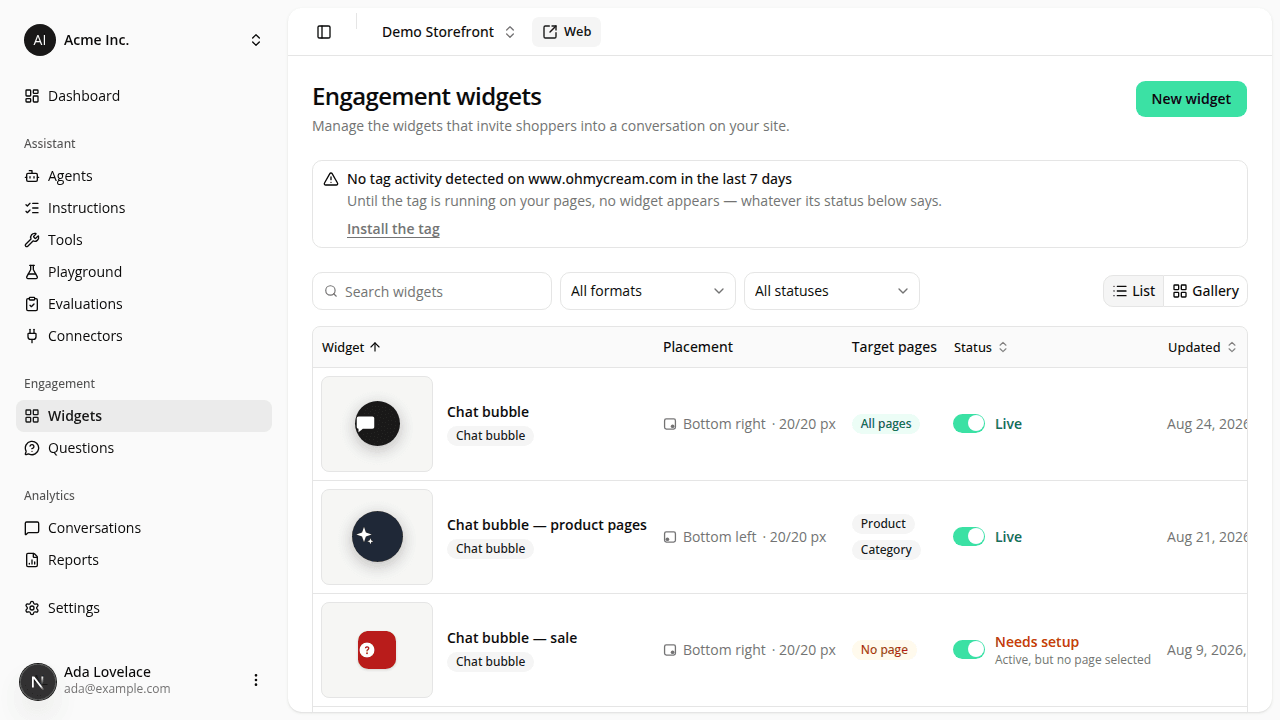Open Settings with the gear icon
1280x720 pixels.
(x=144, y=608)
